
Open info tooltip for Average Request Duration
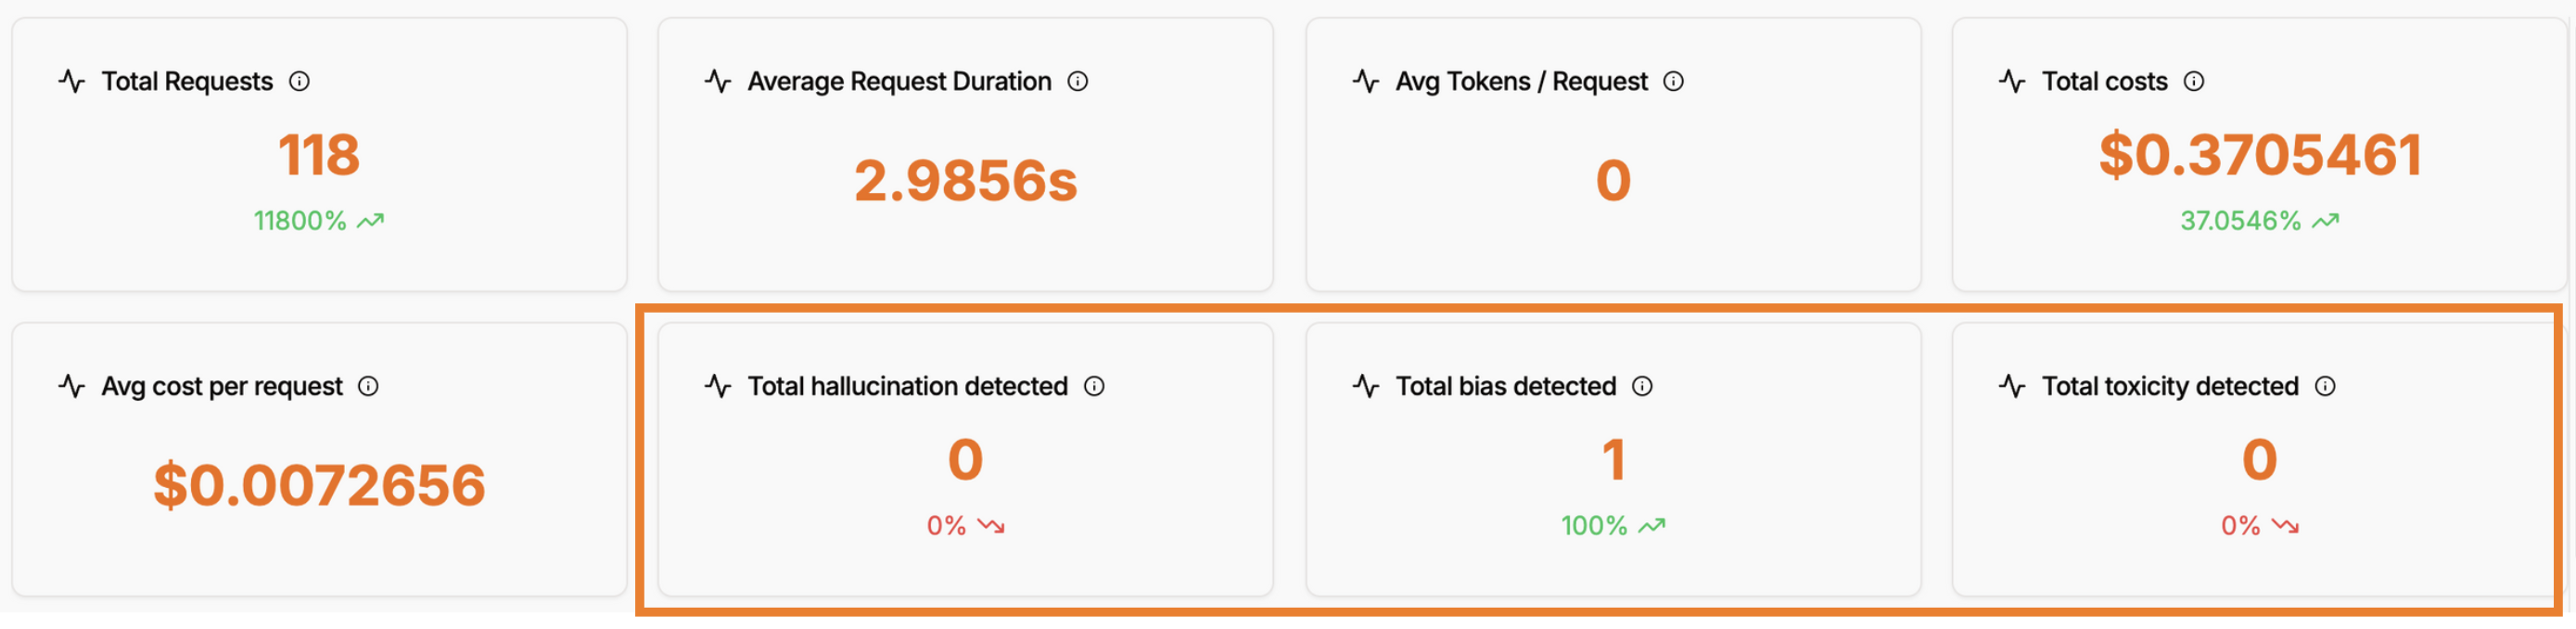point(1077,81)
